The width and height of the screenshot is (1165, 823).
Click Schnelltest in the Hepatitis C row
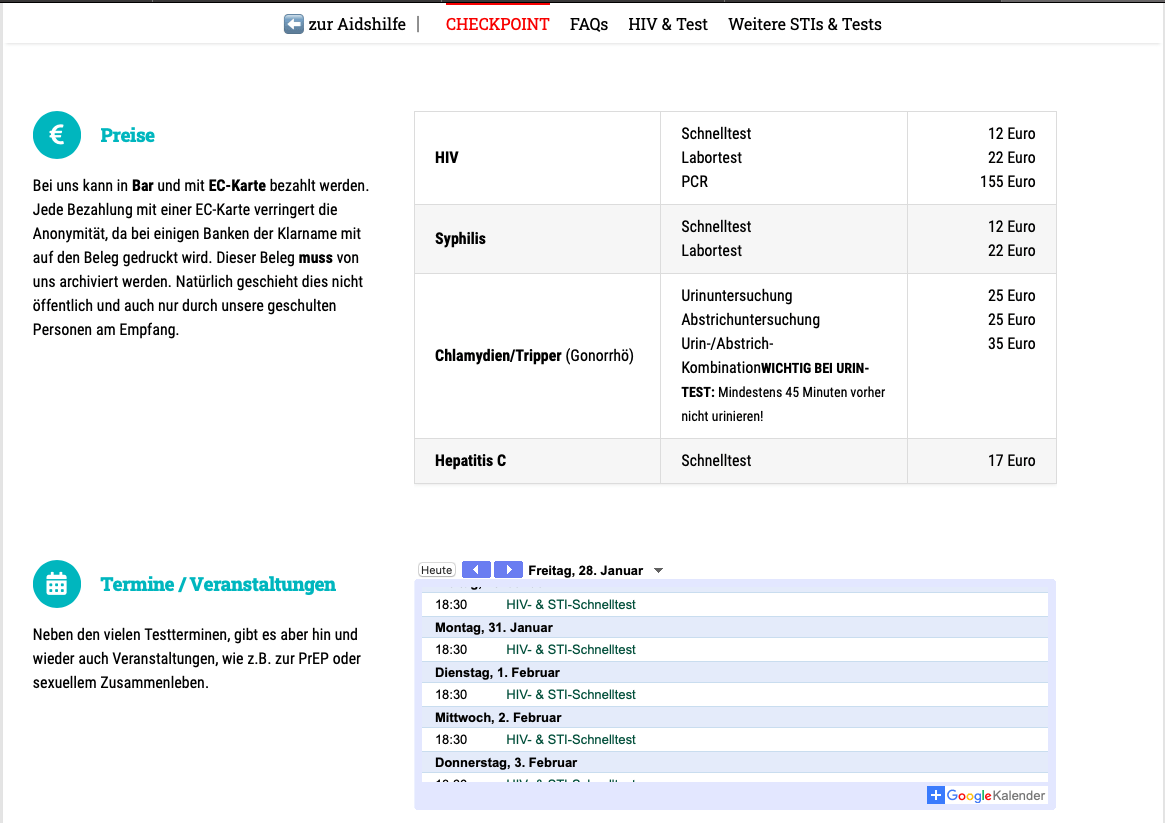click(716, 461)
